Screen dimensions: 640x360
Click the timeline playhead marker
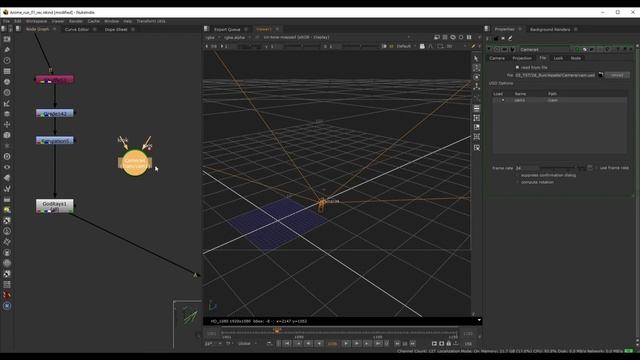pyautogui.click(x=277, y=330)
